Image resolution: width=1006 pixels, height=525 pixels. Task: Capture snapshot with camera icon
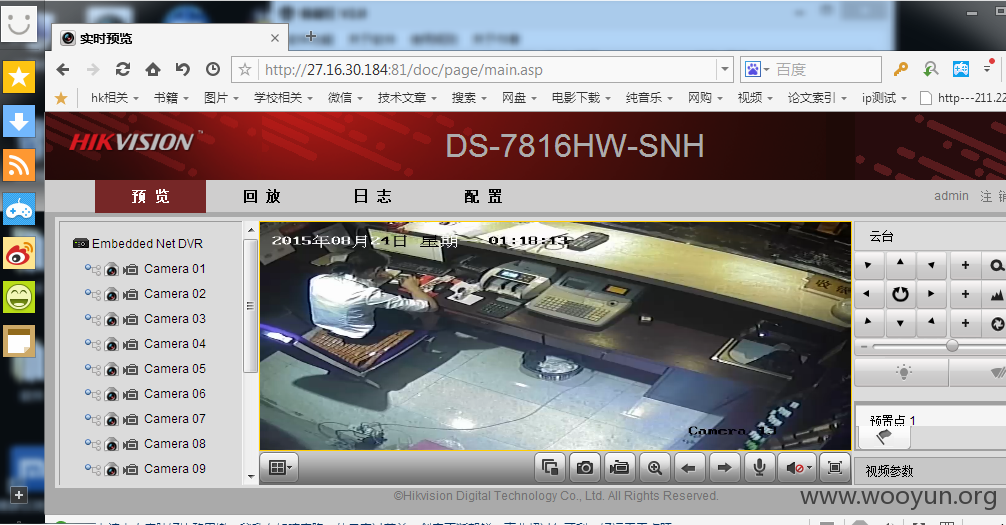pyautogui.click(x=584, y=467)
